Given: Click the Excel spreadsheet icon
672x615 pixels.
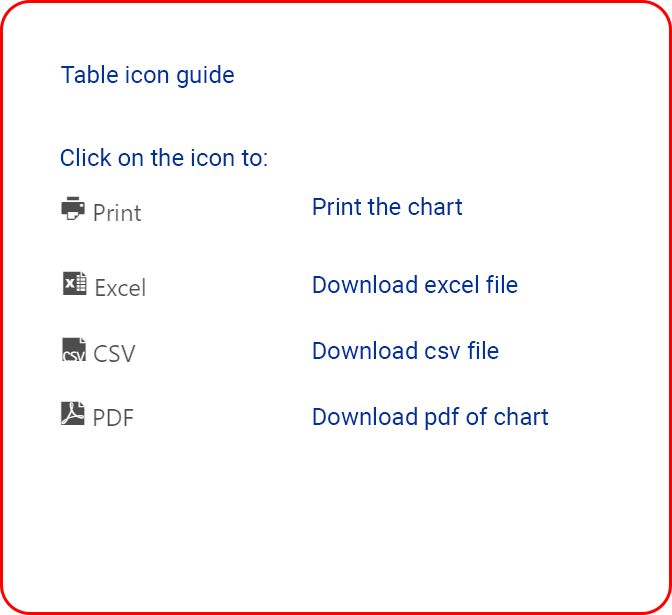Looking at the screenshot, I should coord(74,283).
